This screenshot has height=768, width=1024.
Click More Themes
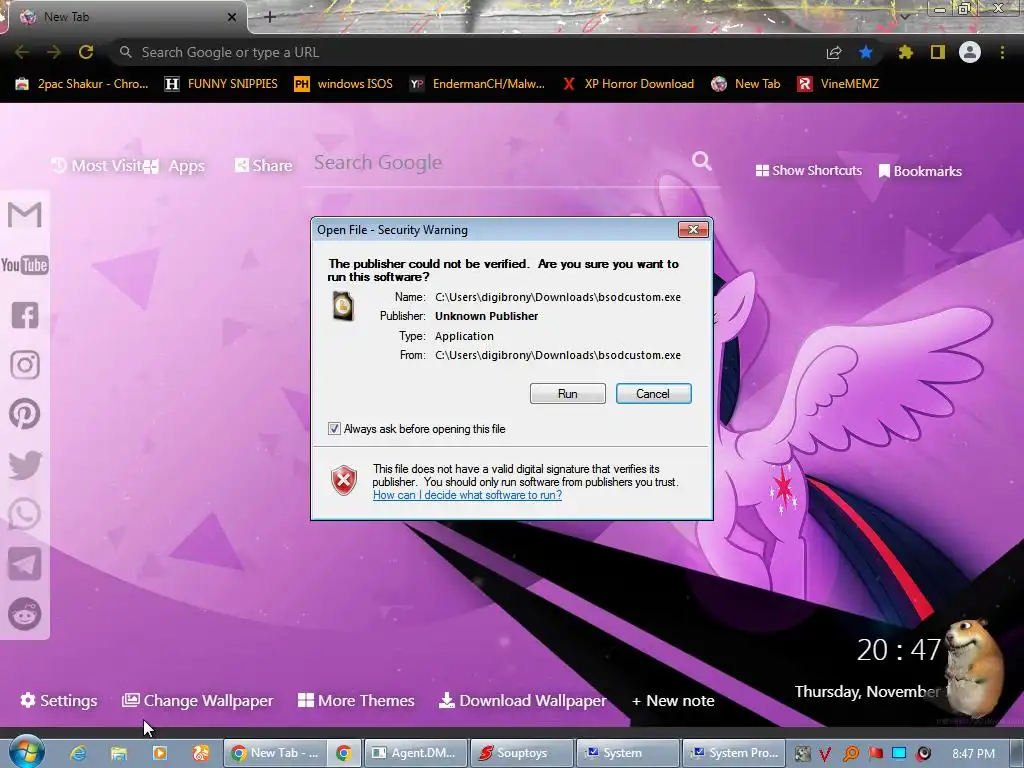click(356, 701)
